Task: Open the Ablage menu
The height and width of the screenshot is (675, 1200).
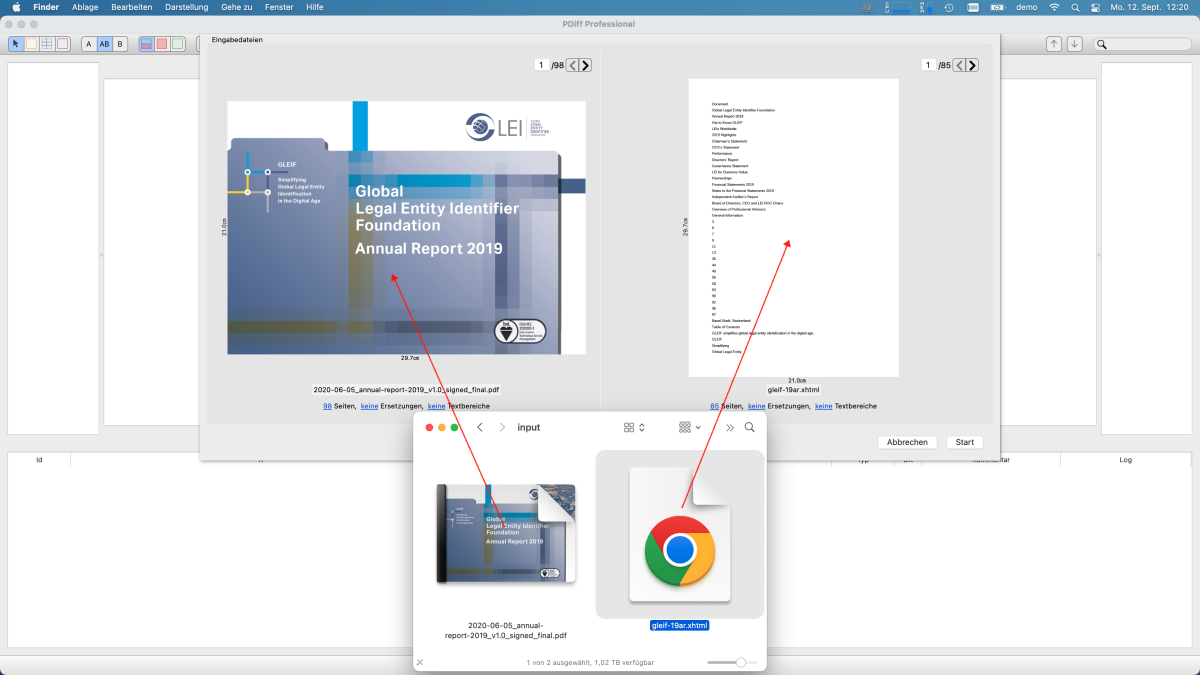Action: [85, 7]
